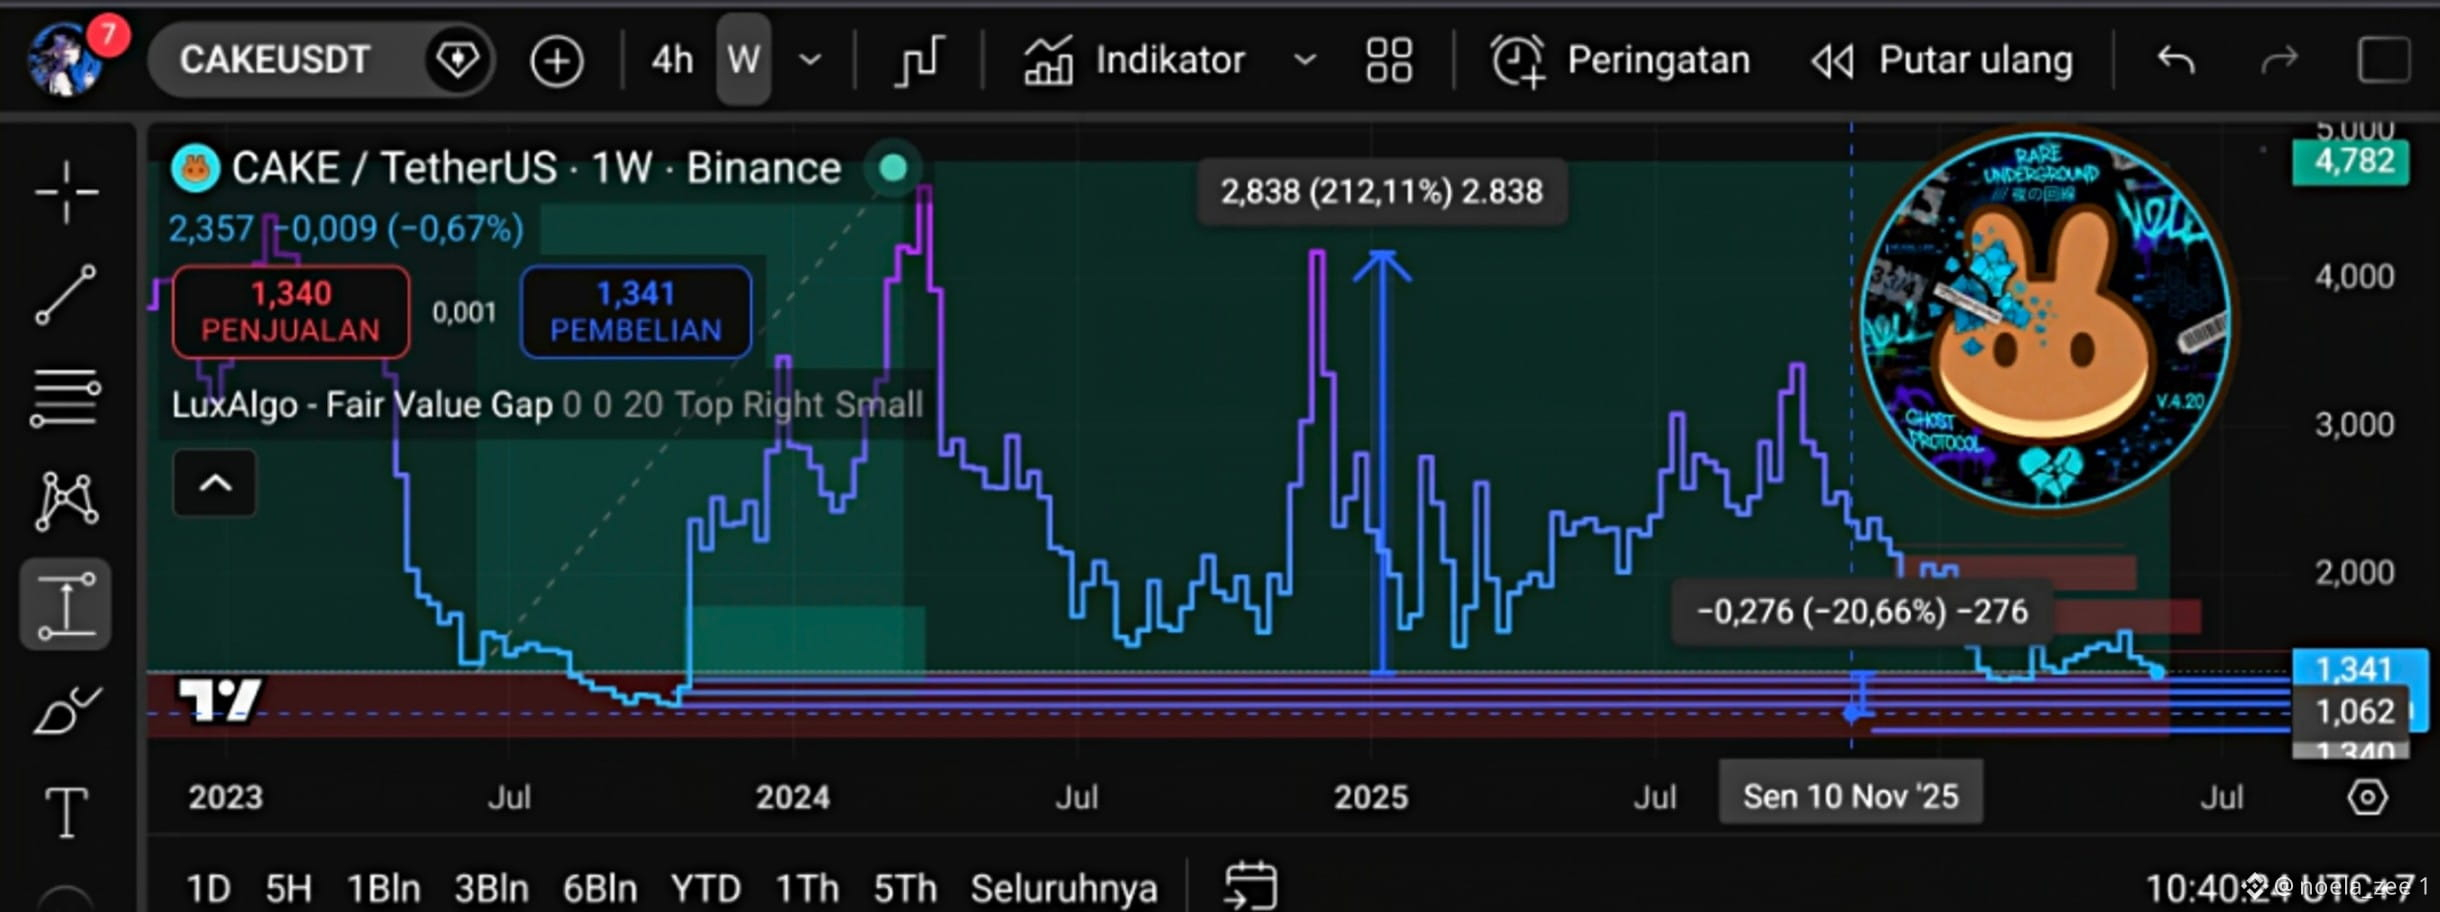Open the user profile avatar

(66, 60)
